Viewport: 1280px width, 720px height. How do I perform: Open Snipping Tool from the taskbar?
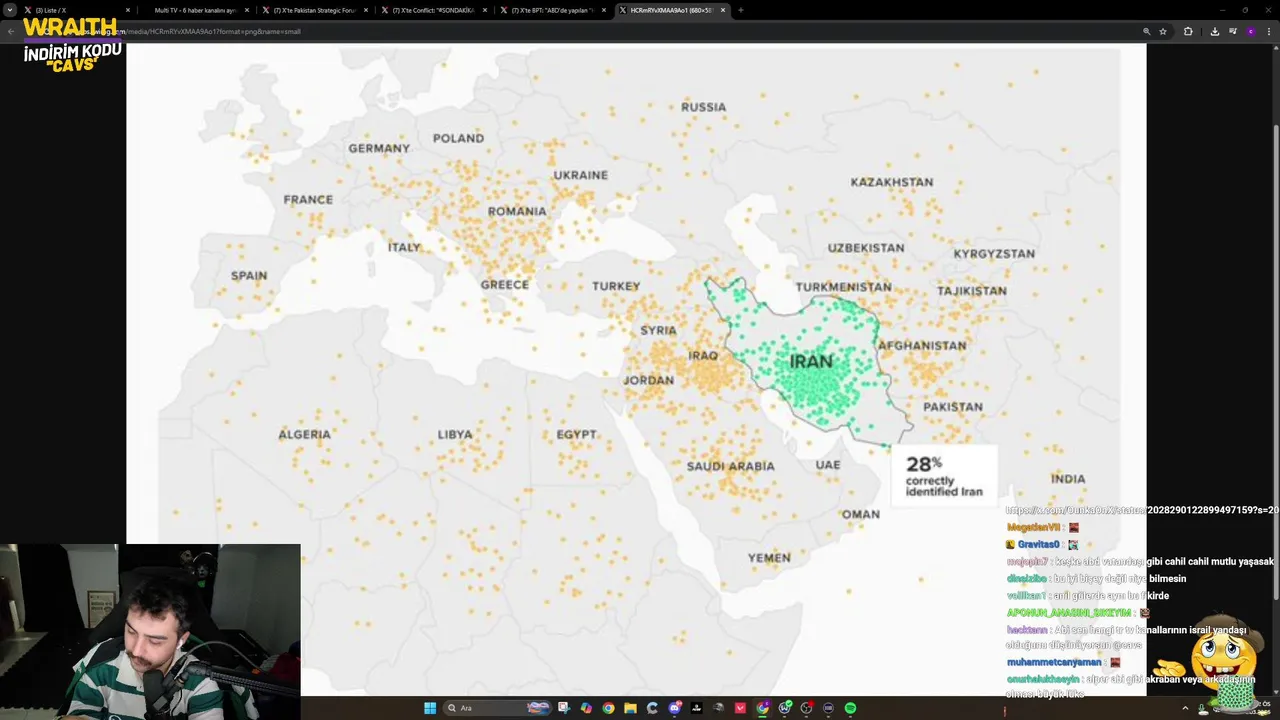564,708
